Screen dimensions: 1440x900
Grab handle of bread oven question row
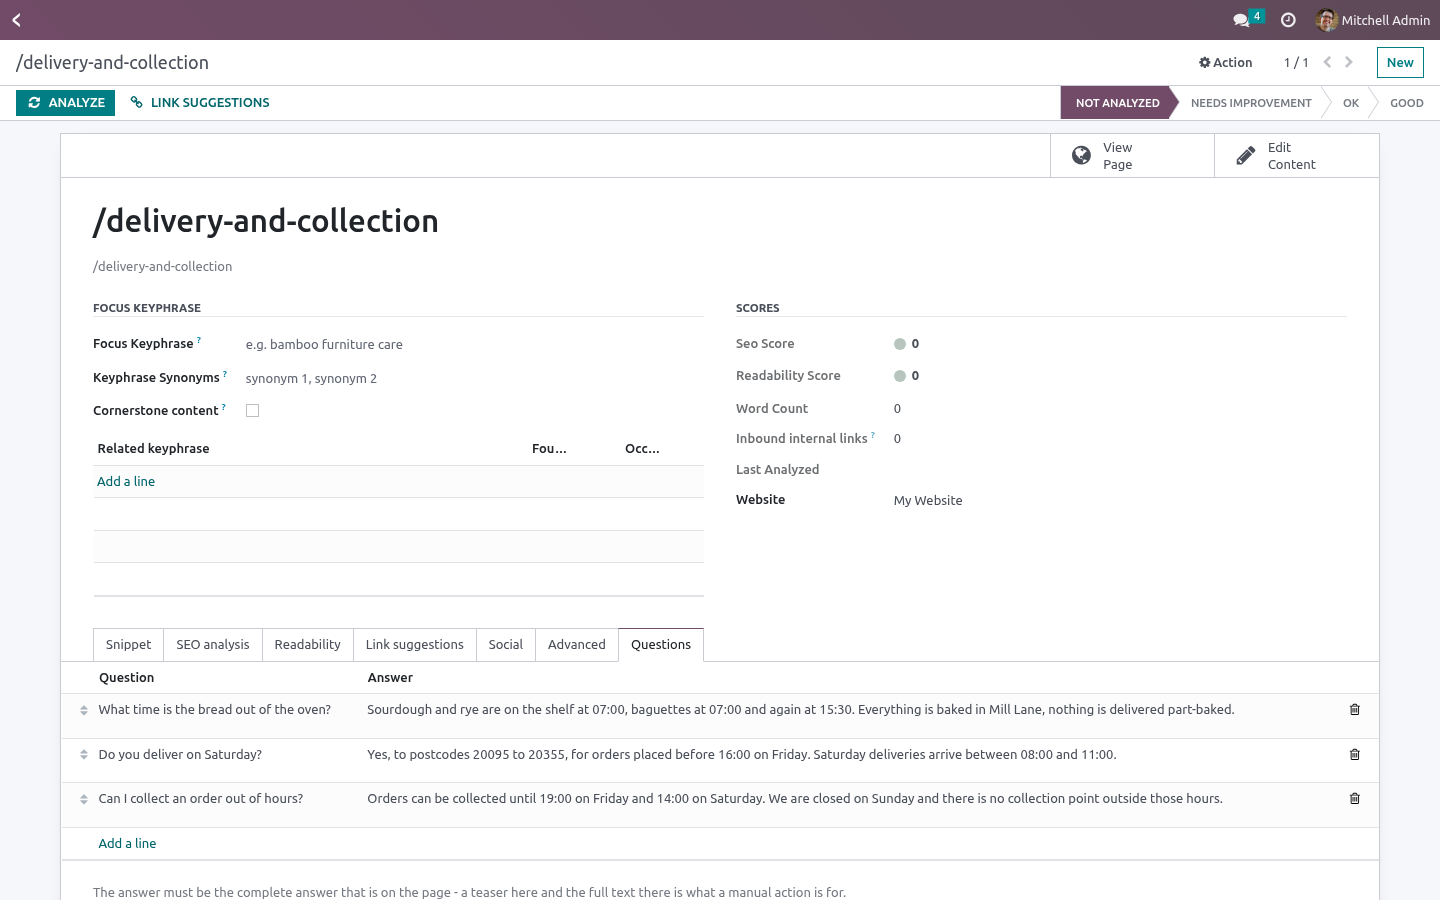84,710
